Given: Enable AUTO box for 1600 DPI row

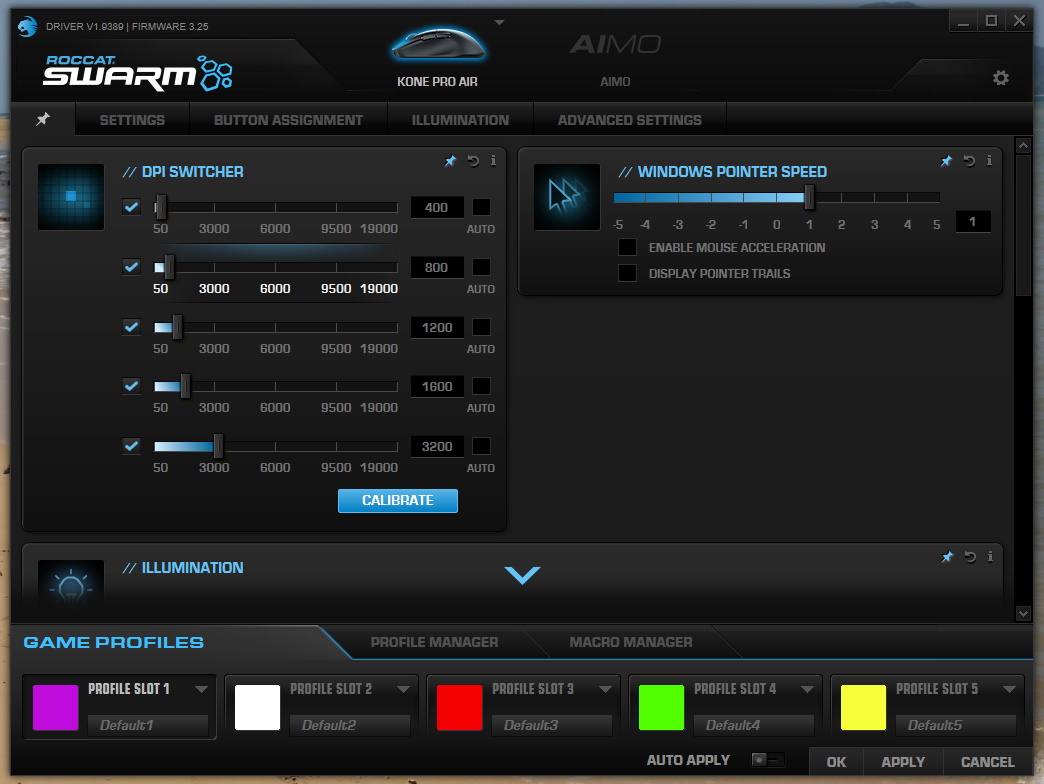Looking at the screenshot, I should [x=481, y=386].
